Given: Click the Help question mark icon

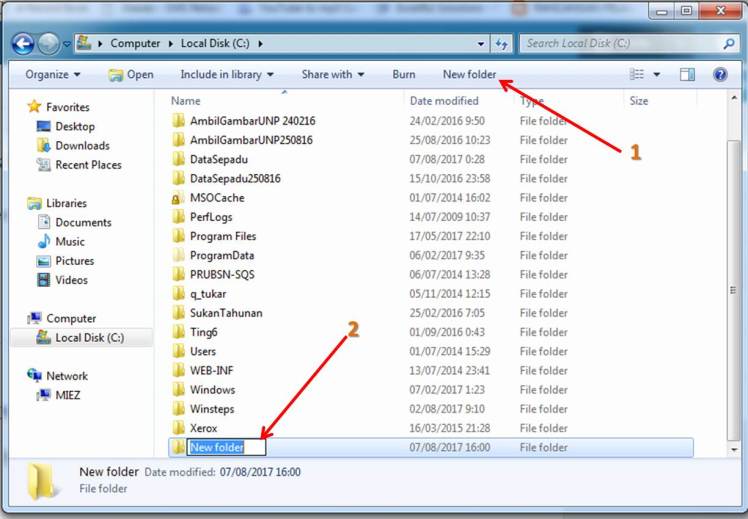Looking at the screenshot, I should pyautogui.click(x=719, y=75).
